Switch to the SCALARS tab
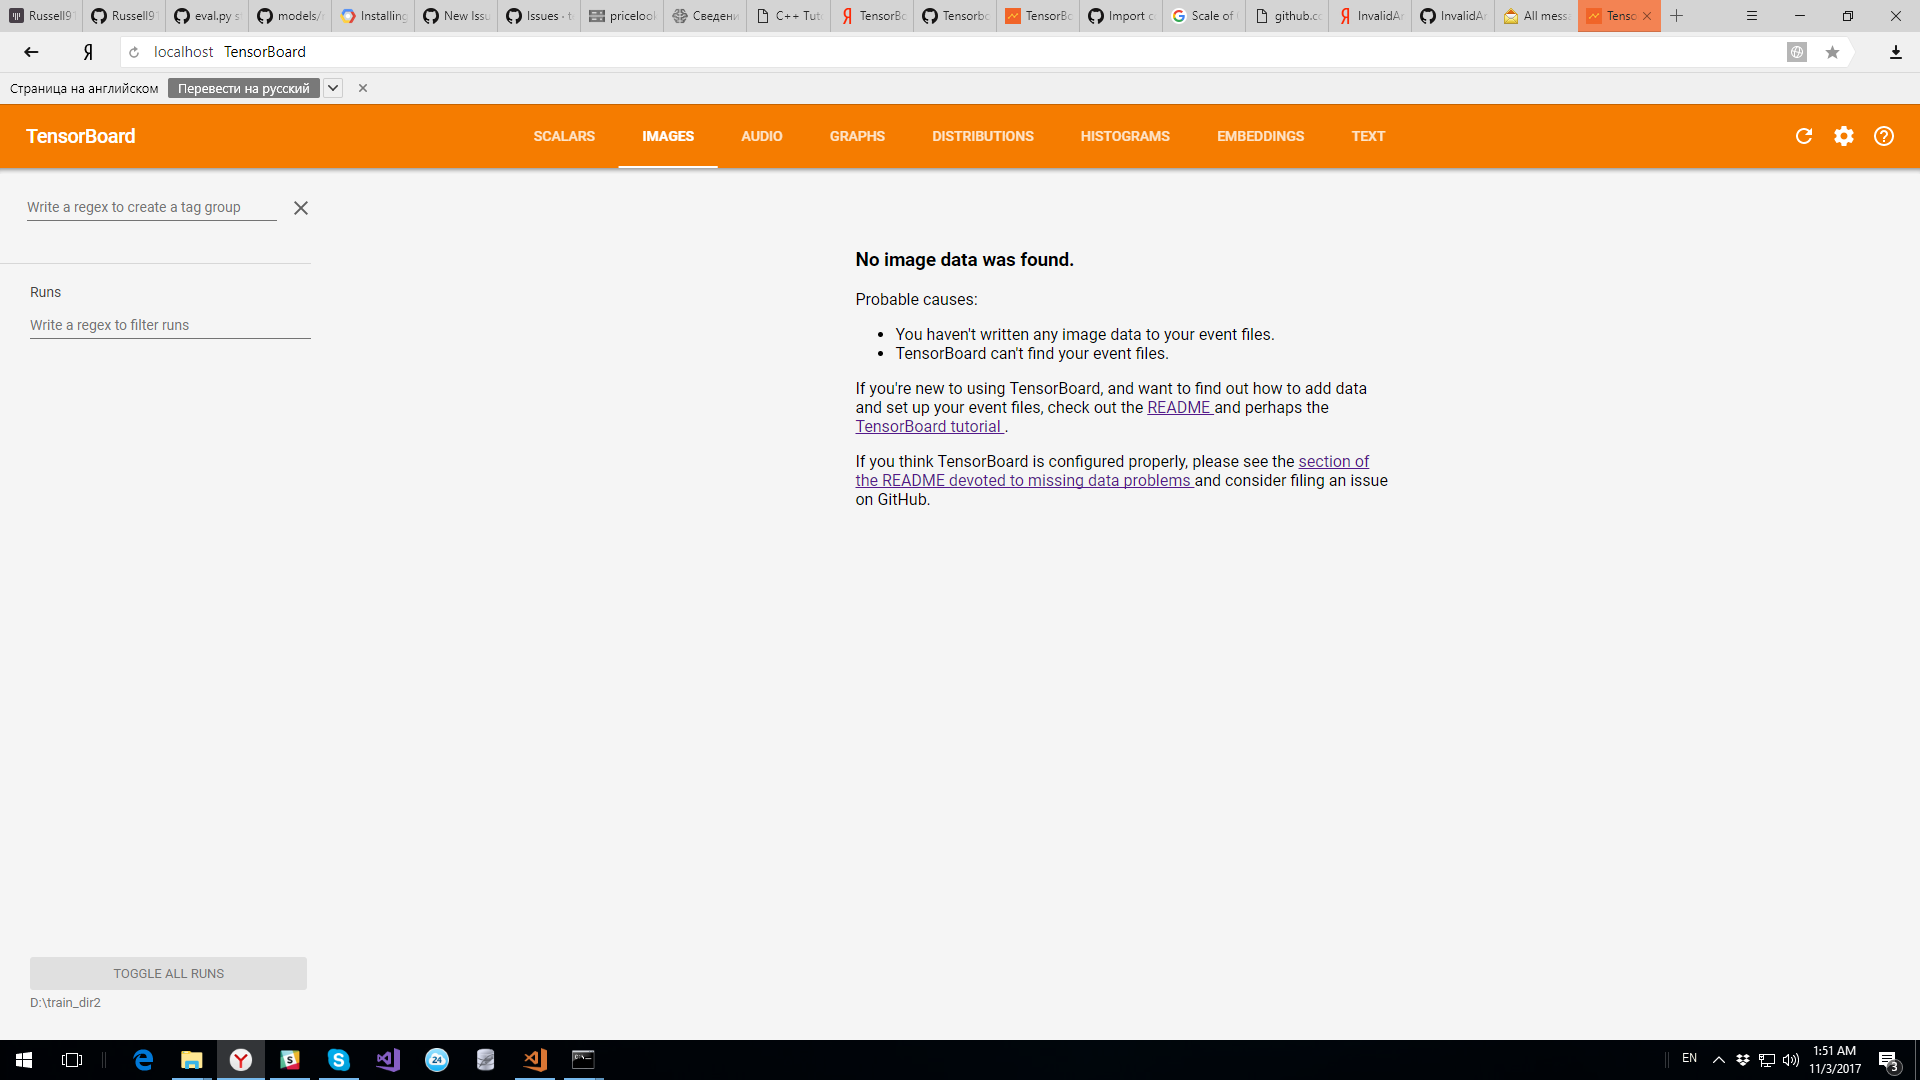This screenshot has height=1080, width=1920. (x=564, y=136)
